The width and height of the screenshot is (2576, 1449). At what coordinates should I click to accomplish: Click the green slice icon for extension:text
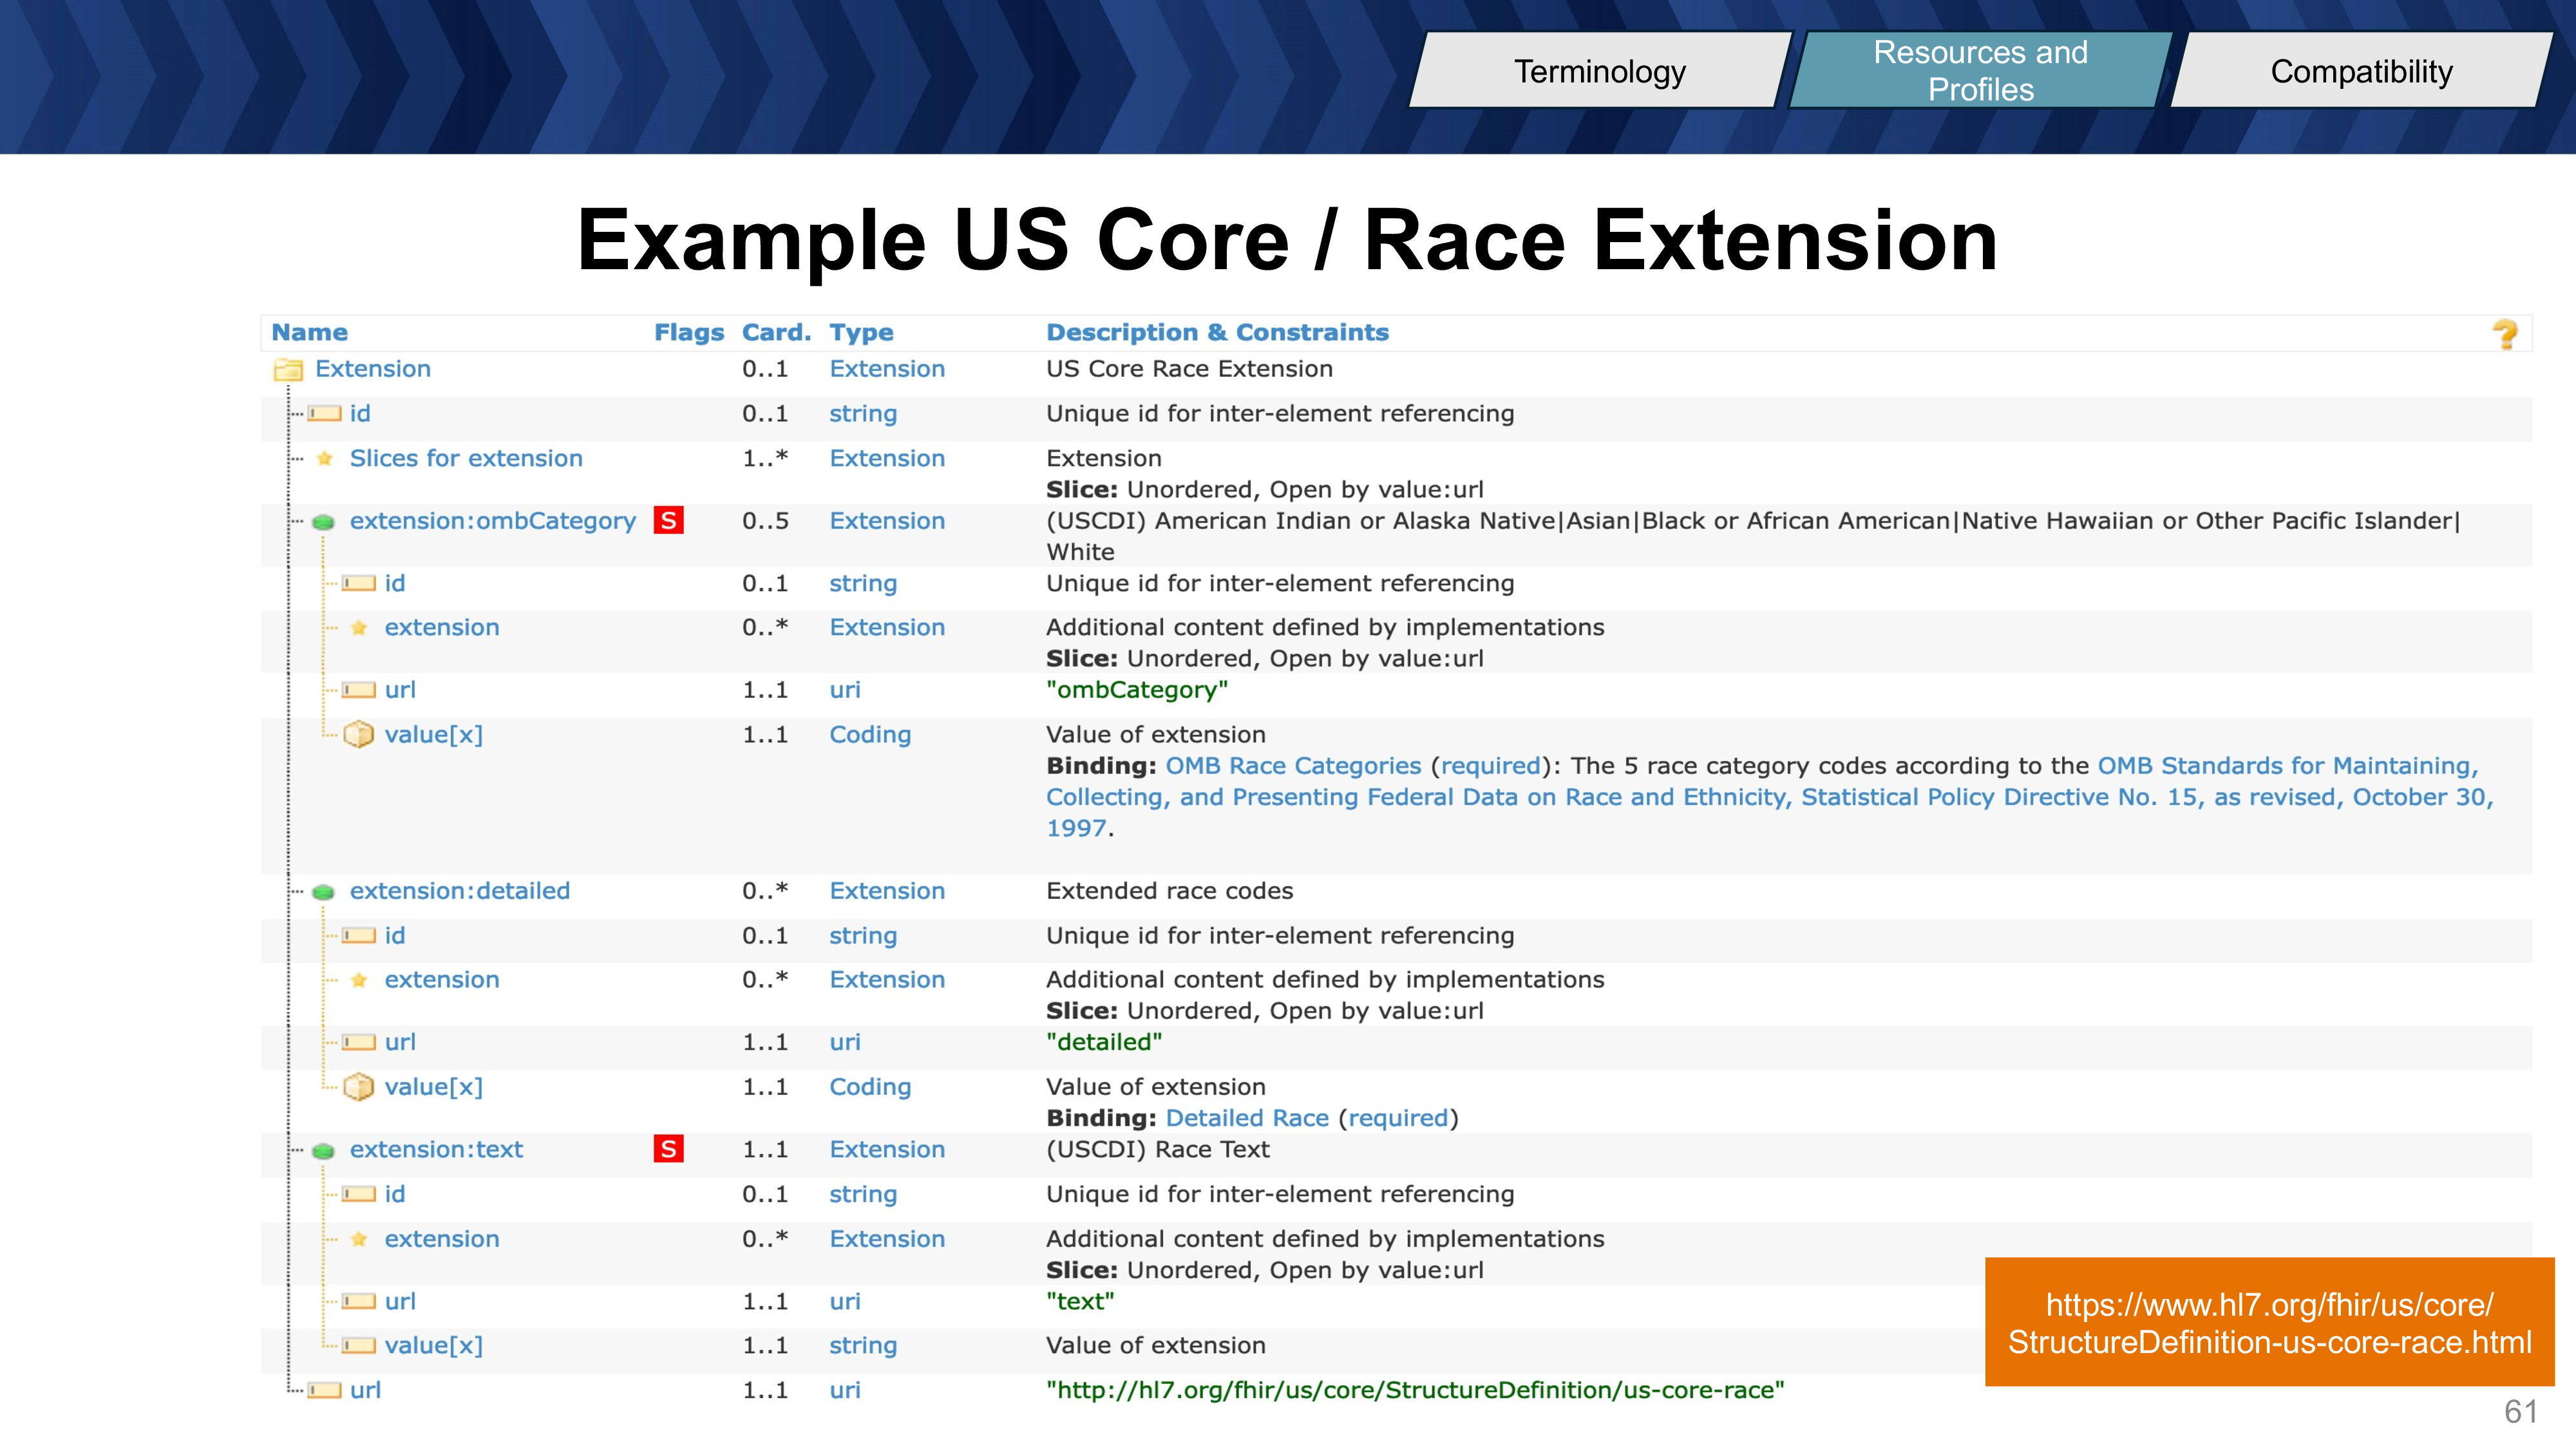[x=323, y=1151]
